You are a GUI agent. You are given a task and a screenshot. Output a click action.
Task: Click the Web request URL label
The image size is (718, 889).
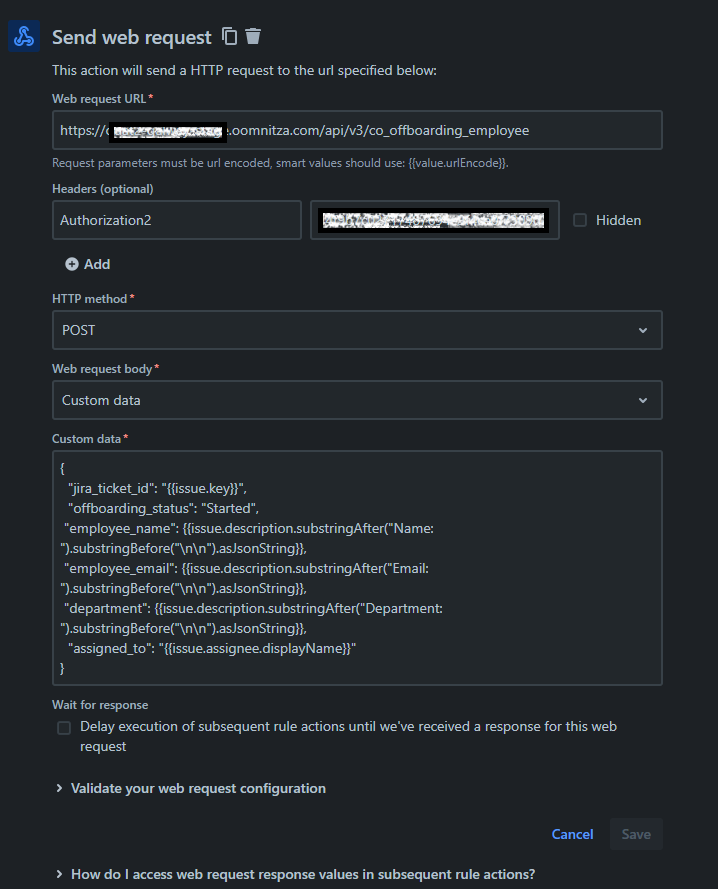pos(99,98)
